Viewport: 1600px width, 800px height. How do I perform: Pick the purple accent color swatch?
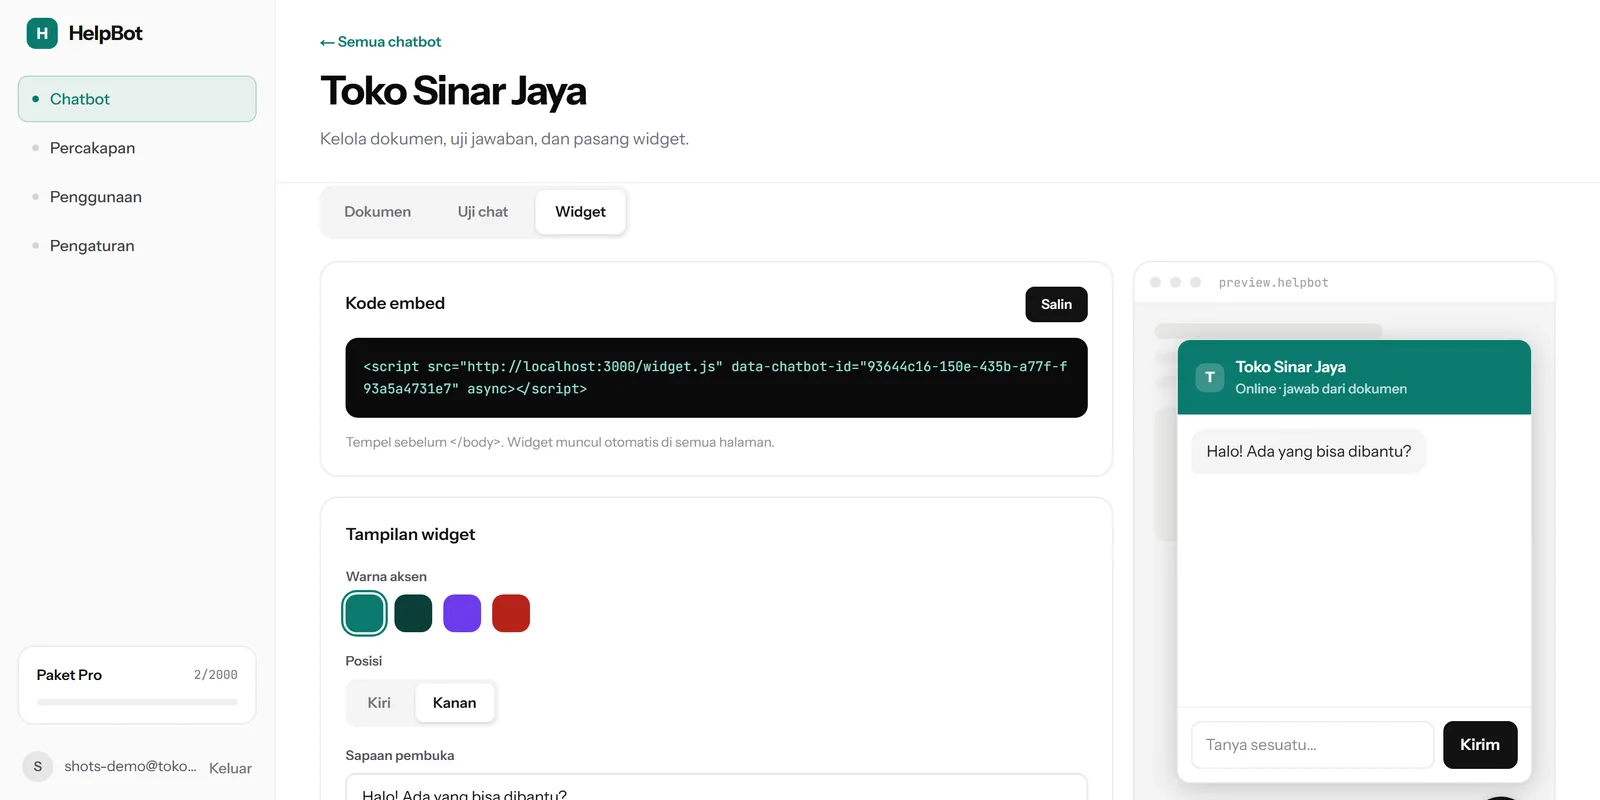(462, 613)
